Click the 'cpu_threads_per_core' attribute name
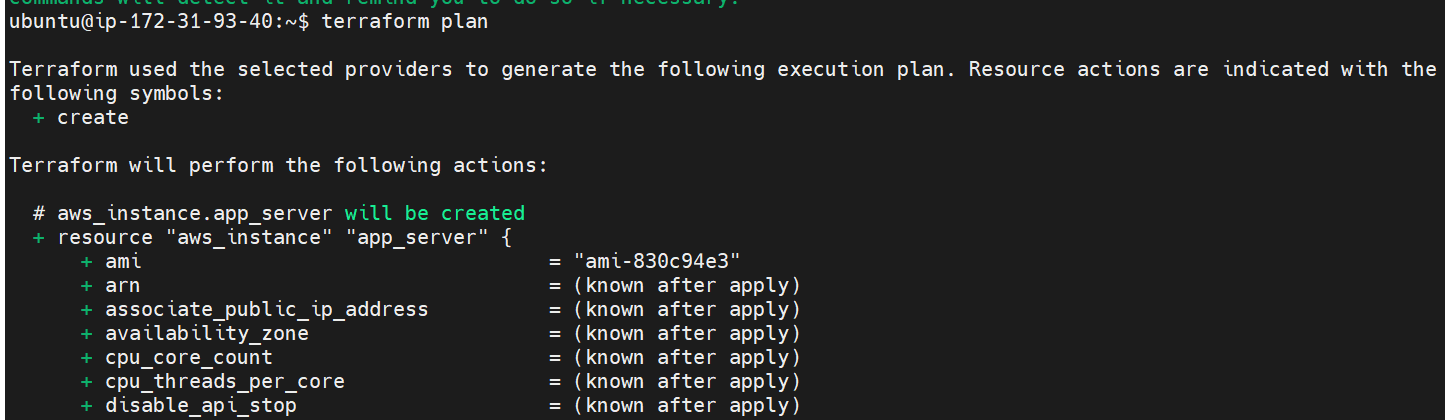Image resolution: width=1445 pixels, height=420 pixels. (x=225, y=381)
